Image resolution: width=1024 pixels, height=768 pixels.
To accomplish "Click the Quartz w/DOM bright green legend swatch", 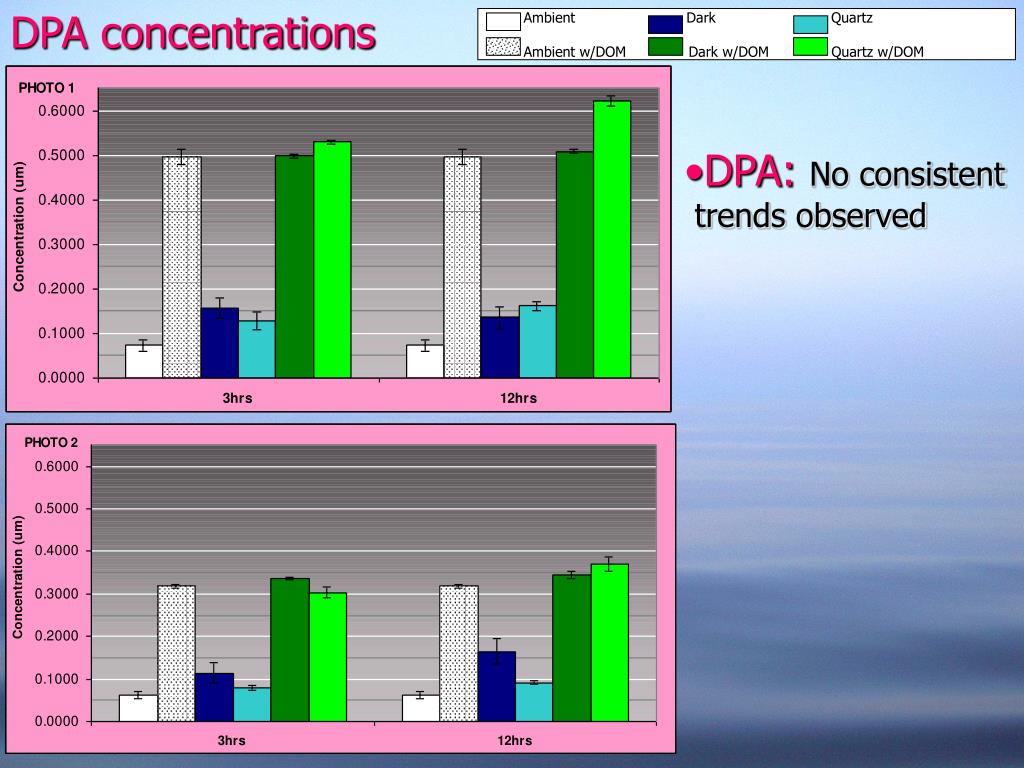I will [810, 47].
